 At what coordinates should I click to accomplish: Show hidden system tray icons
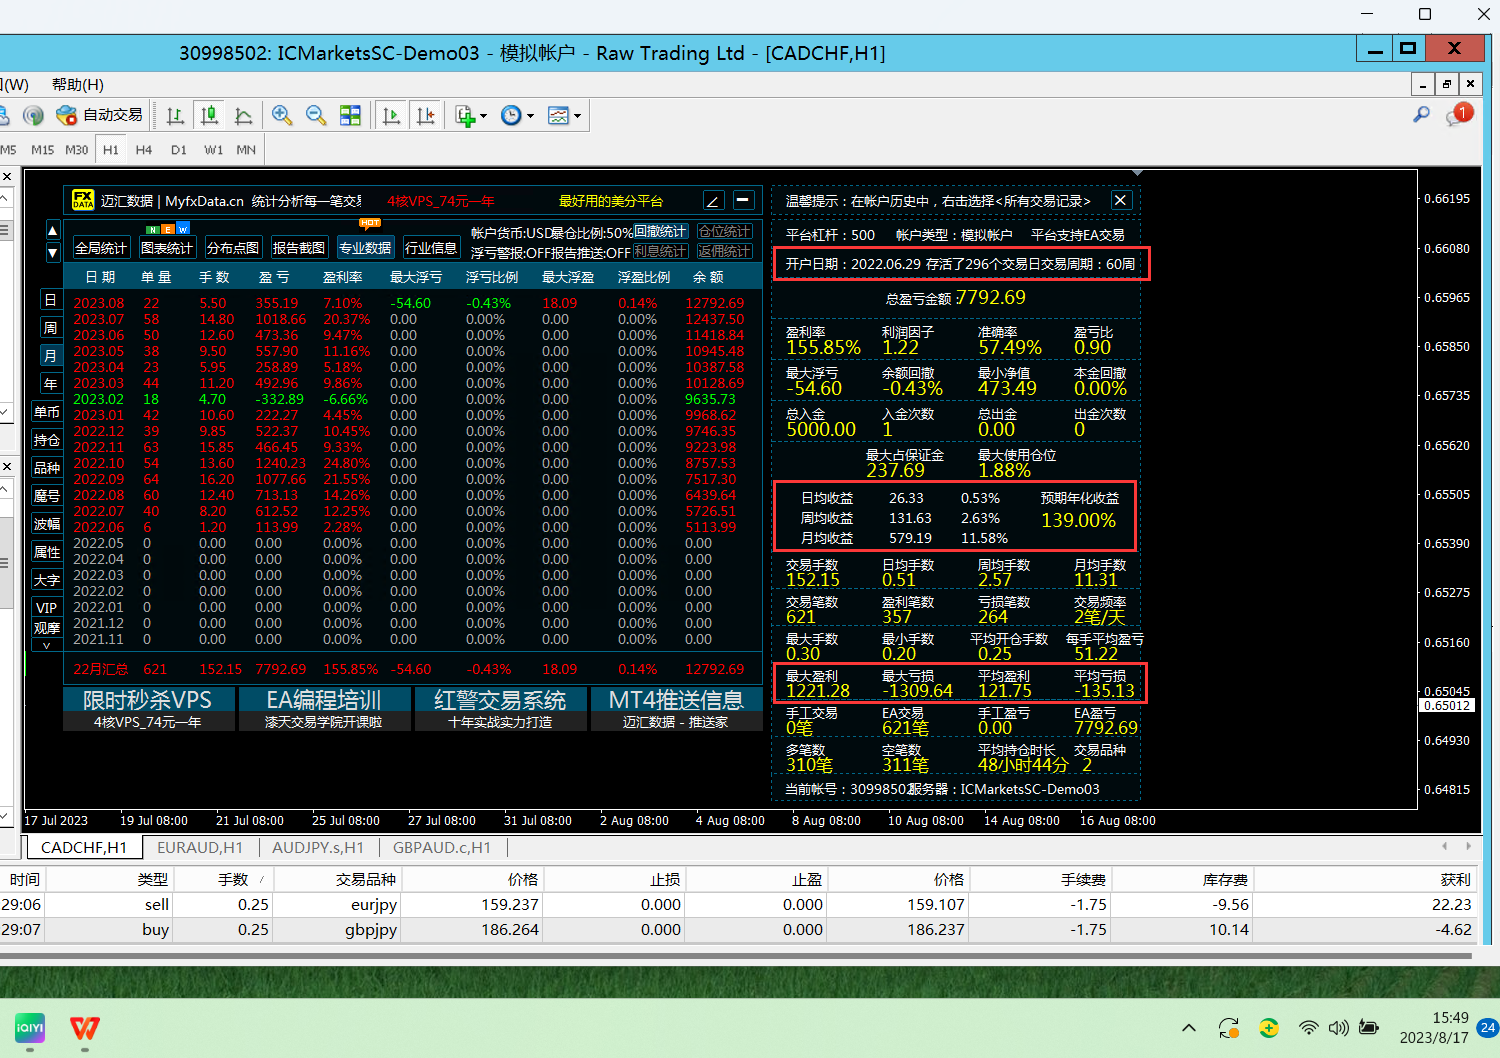[1189, 1028]
